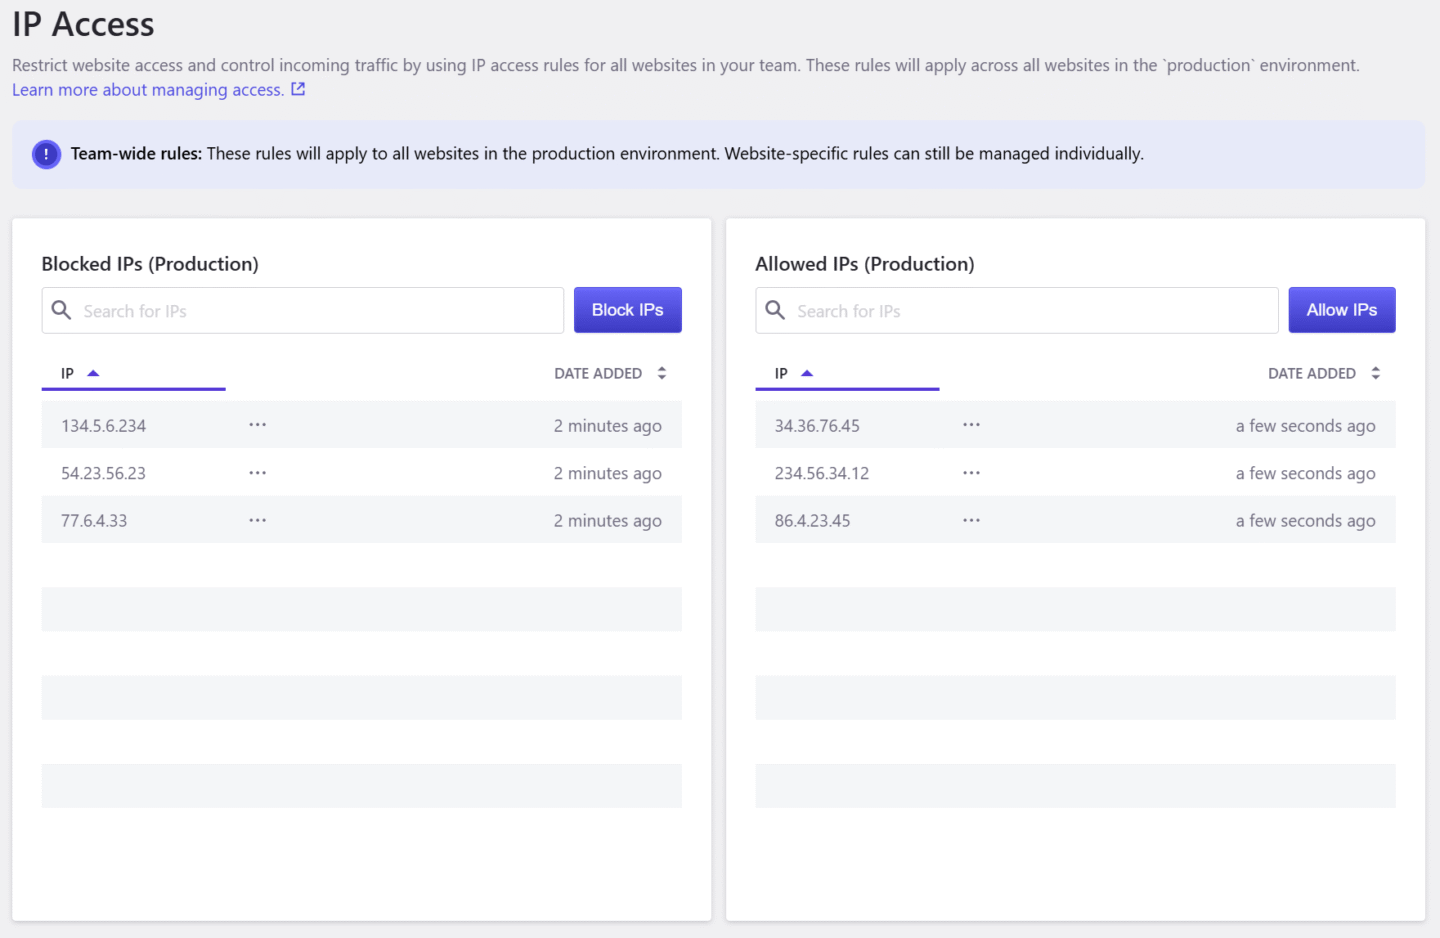Open the actions menu for IP 77.6.4.33
Image resolution: width=1440 pixels, height=938 pixels.
pyautogui.click(x=257, y=519)
